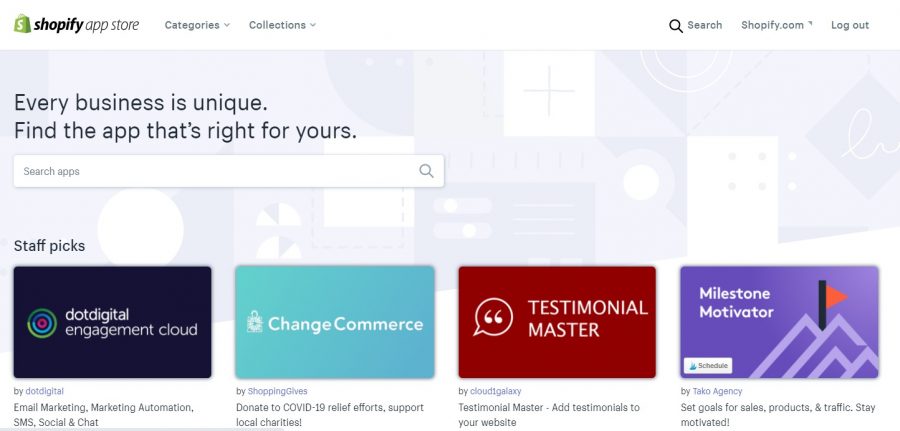
Task: Click the dotdigital developer link
Action: [x=44, y=391]
